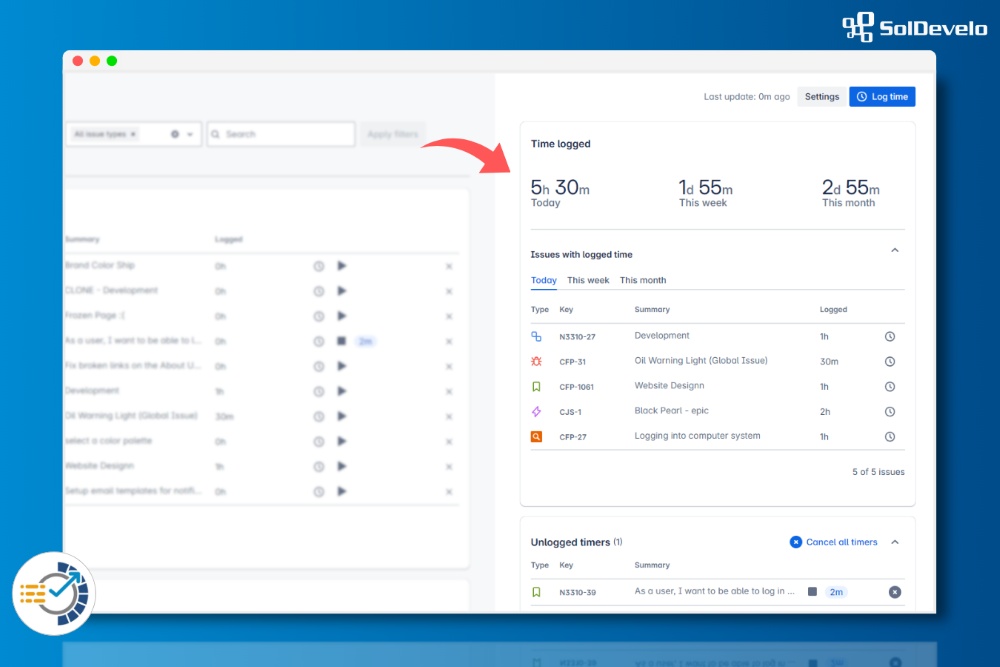Switch to the This week tab
The width and height of the screenshot is (1000, 667).
pyautogui.click(x=588, y=281)
